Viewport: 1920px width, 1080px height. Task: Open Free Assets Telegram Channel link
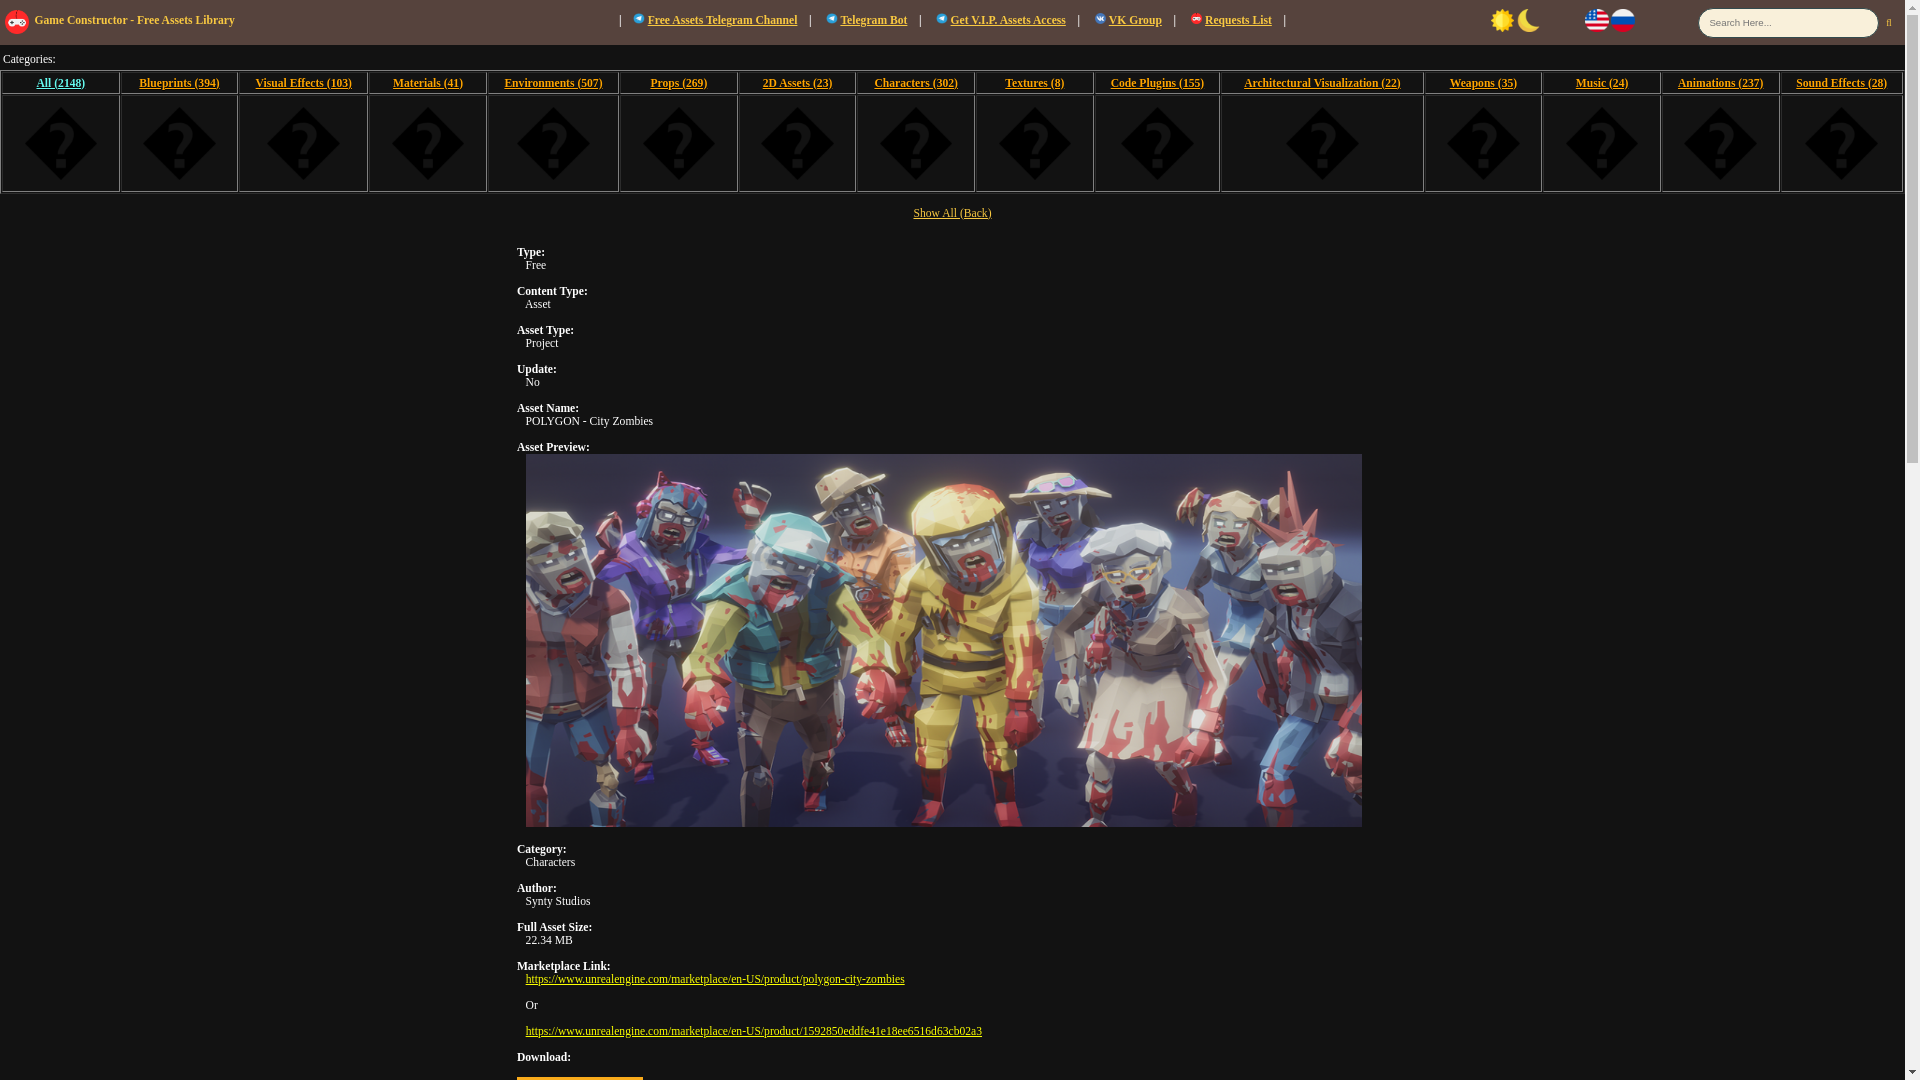[721, 20]
